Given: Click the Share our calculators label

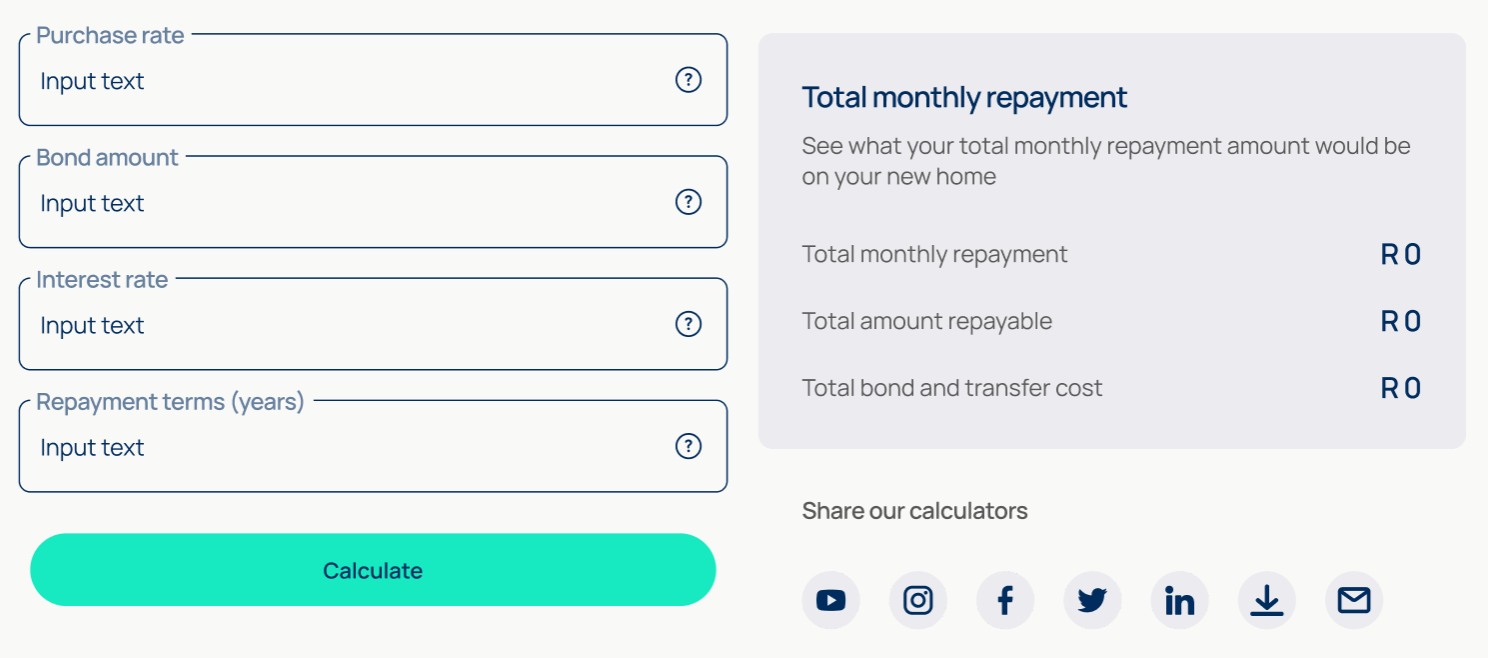Looking at the screenshot, I should pyautogui.click(x=915, y=511).
